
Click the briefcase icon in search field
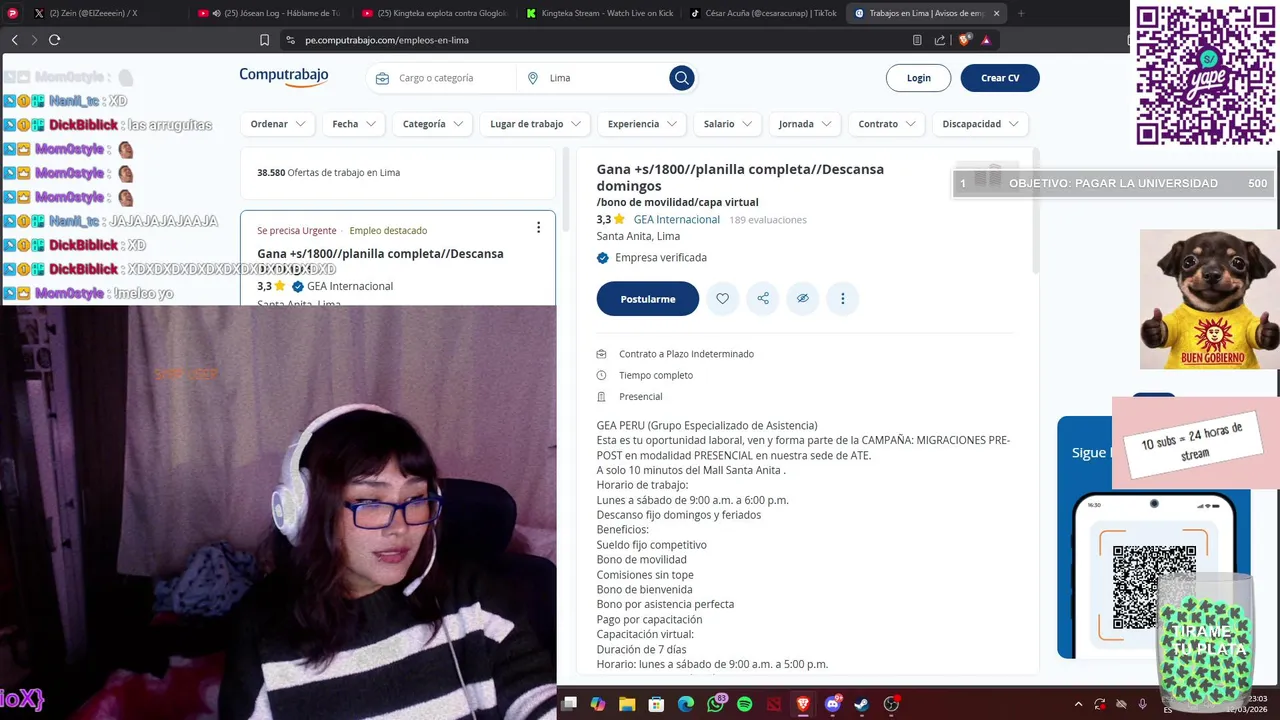(382, 78)
